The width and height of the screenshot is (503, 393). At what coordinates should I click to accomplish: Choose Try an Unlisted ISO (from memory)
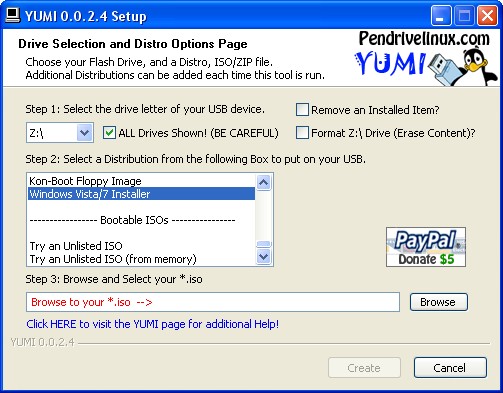click(x=141, y=259)
